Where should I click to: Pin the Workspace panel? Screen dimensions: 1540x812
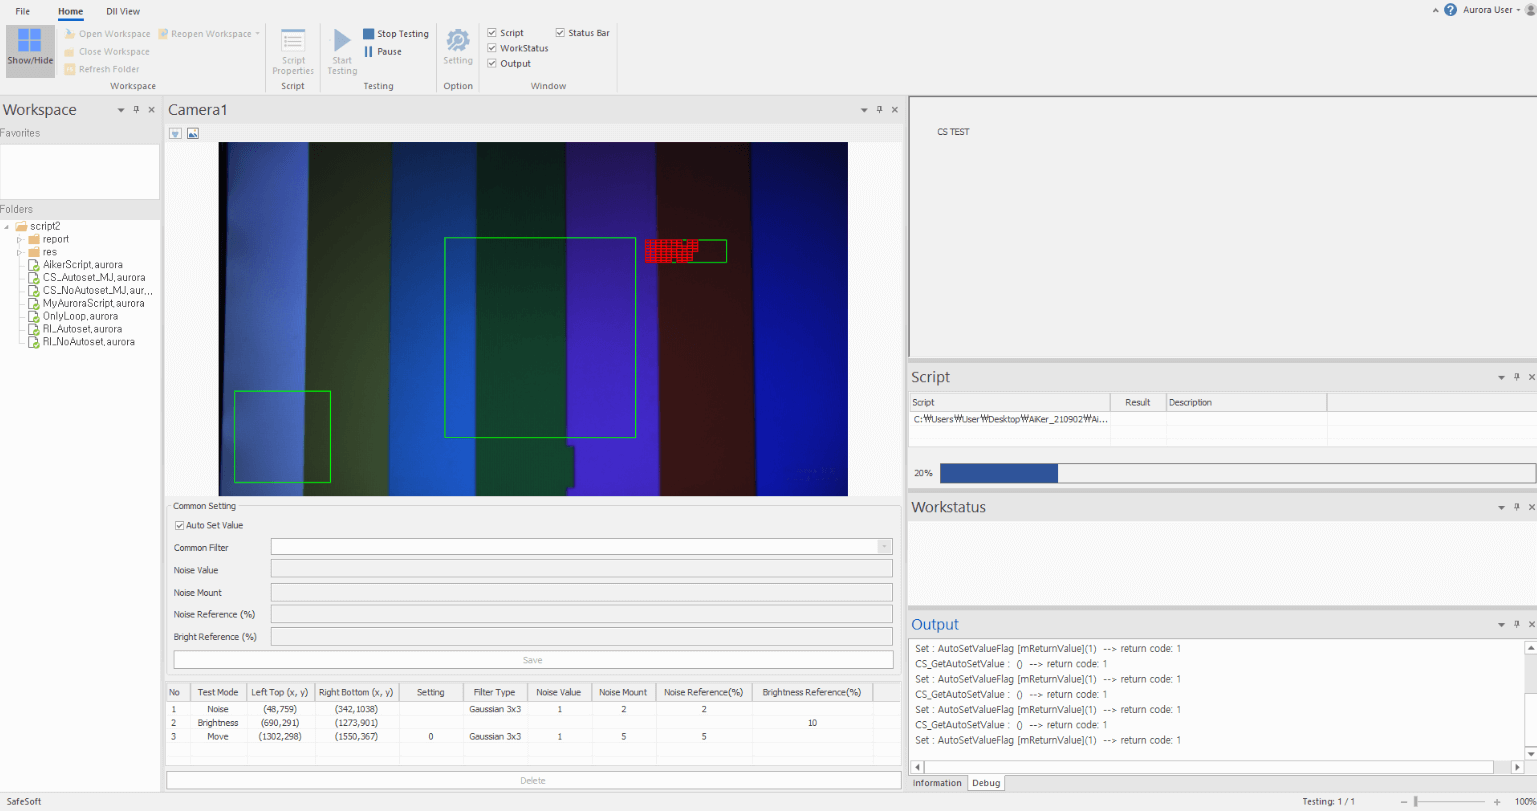click(136, 110)
